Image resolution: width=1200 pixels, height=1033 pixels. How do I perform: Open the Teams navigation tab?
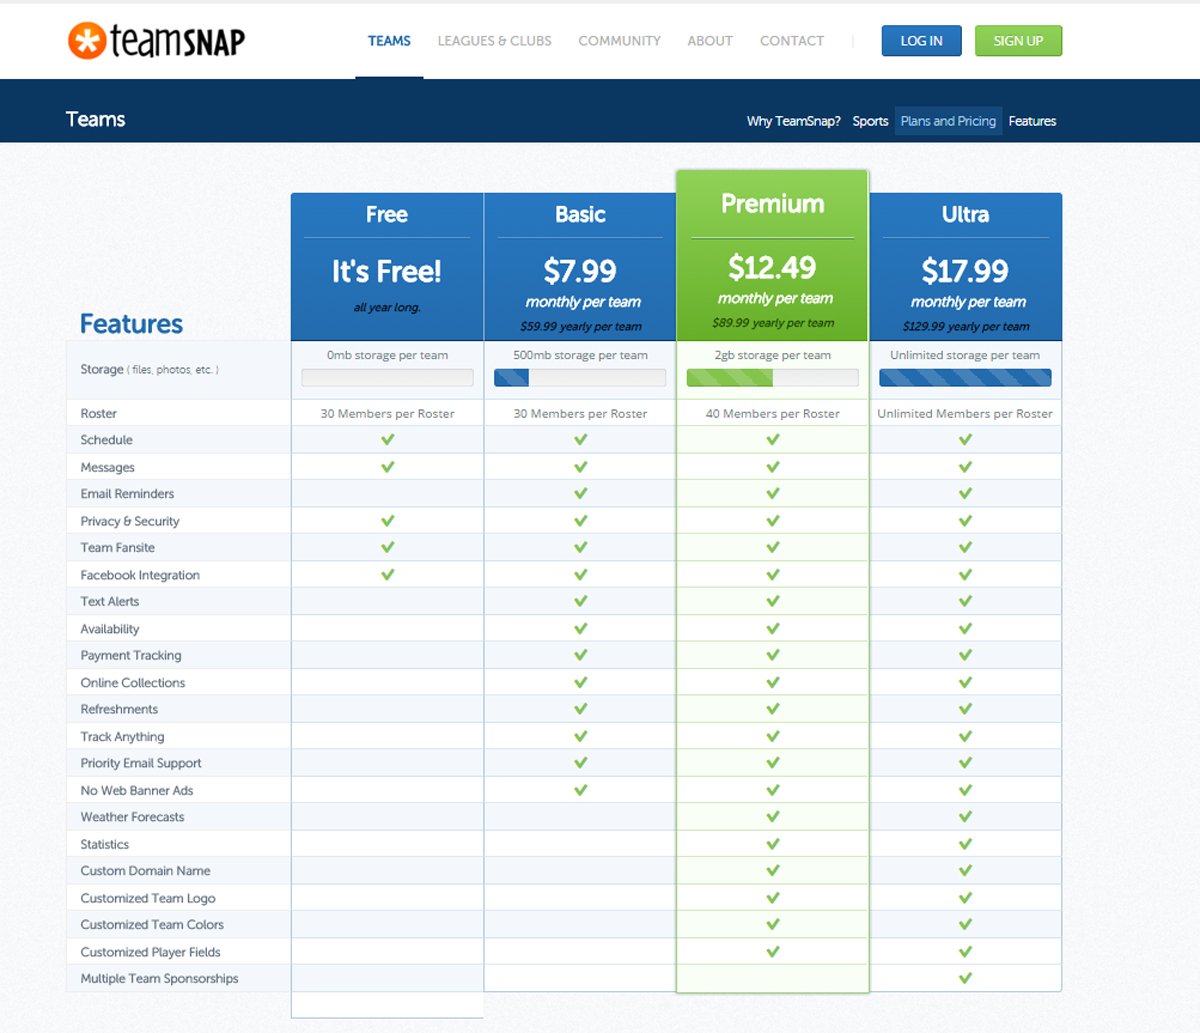389,41
